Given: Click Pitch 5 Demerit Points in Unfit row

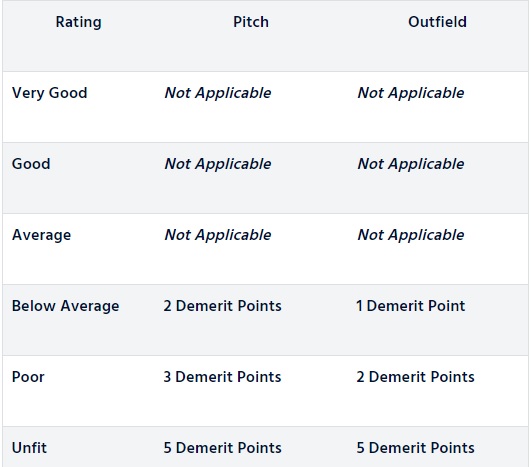Looking at the screenshot, I should coord(222,448).
